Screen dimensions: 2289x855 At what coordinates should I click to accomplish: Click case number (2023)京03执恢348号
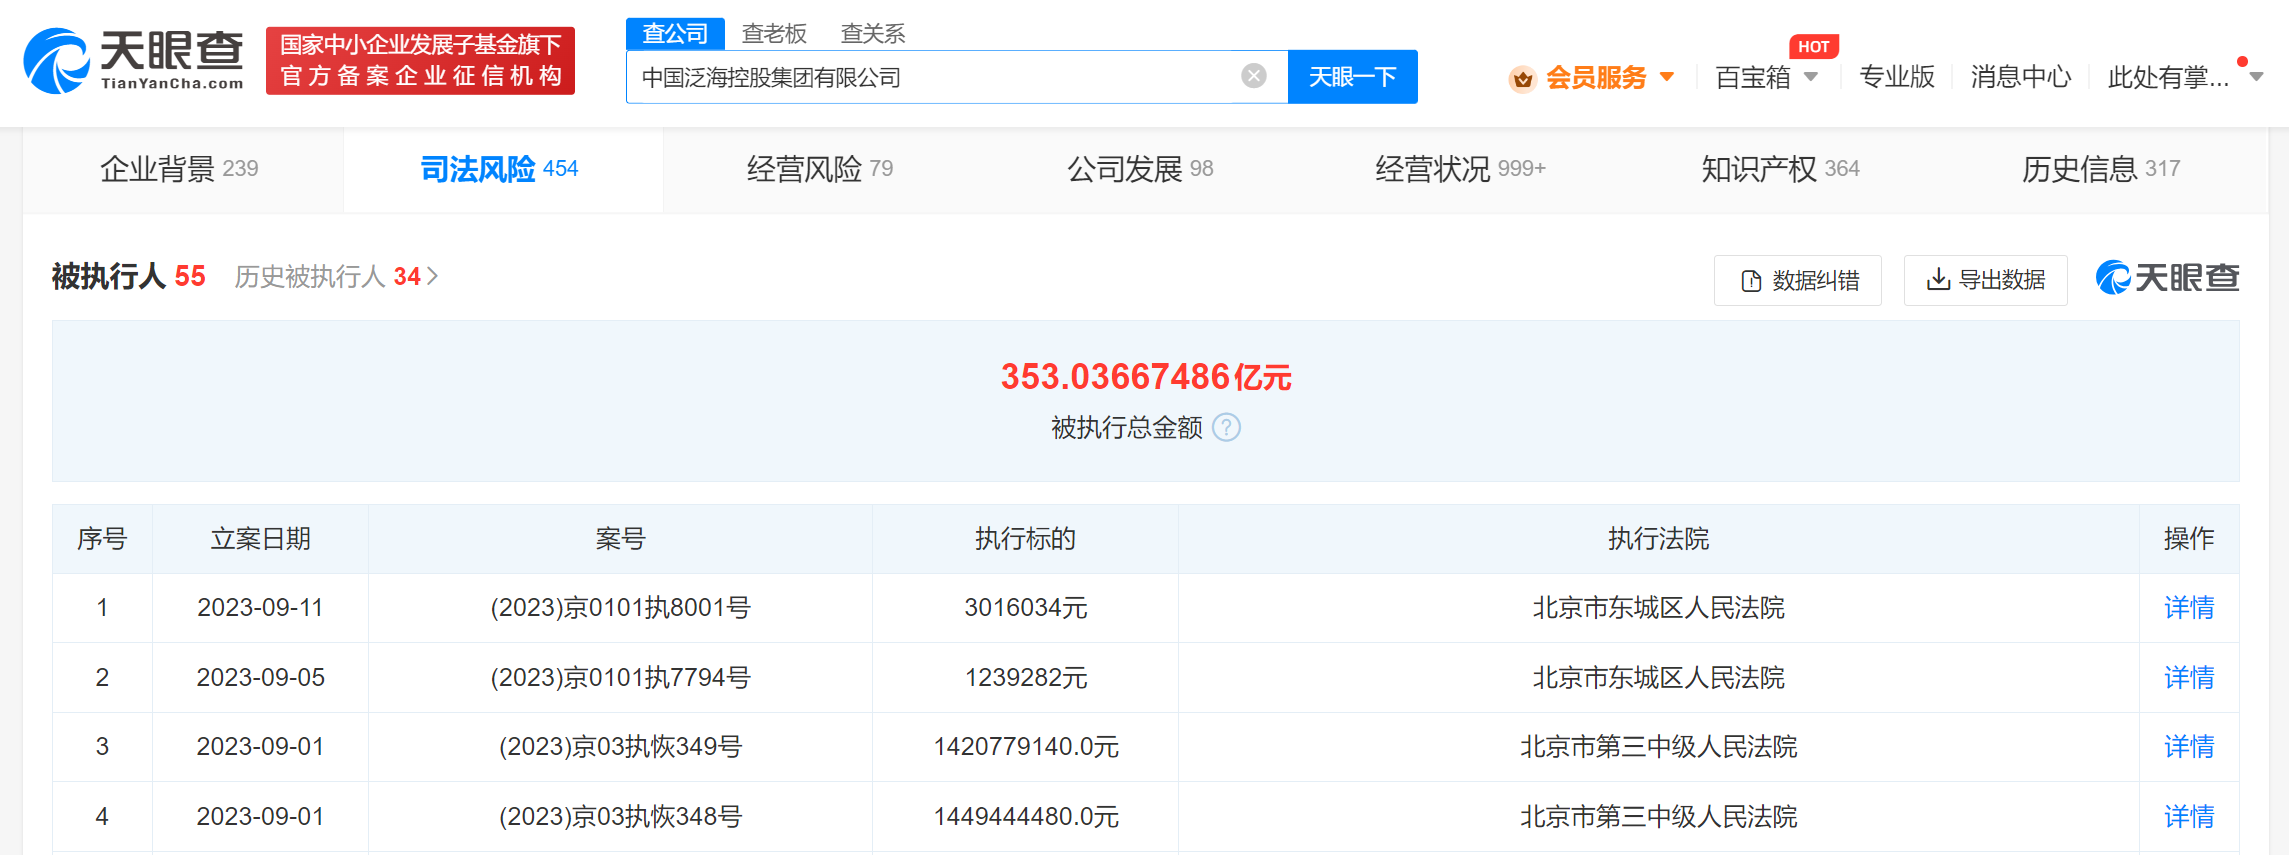click(620, 817)
